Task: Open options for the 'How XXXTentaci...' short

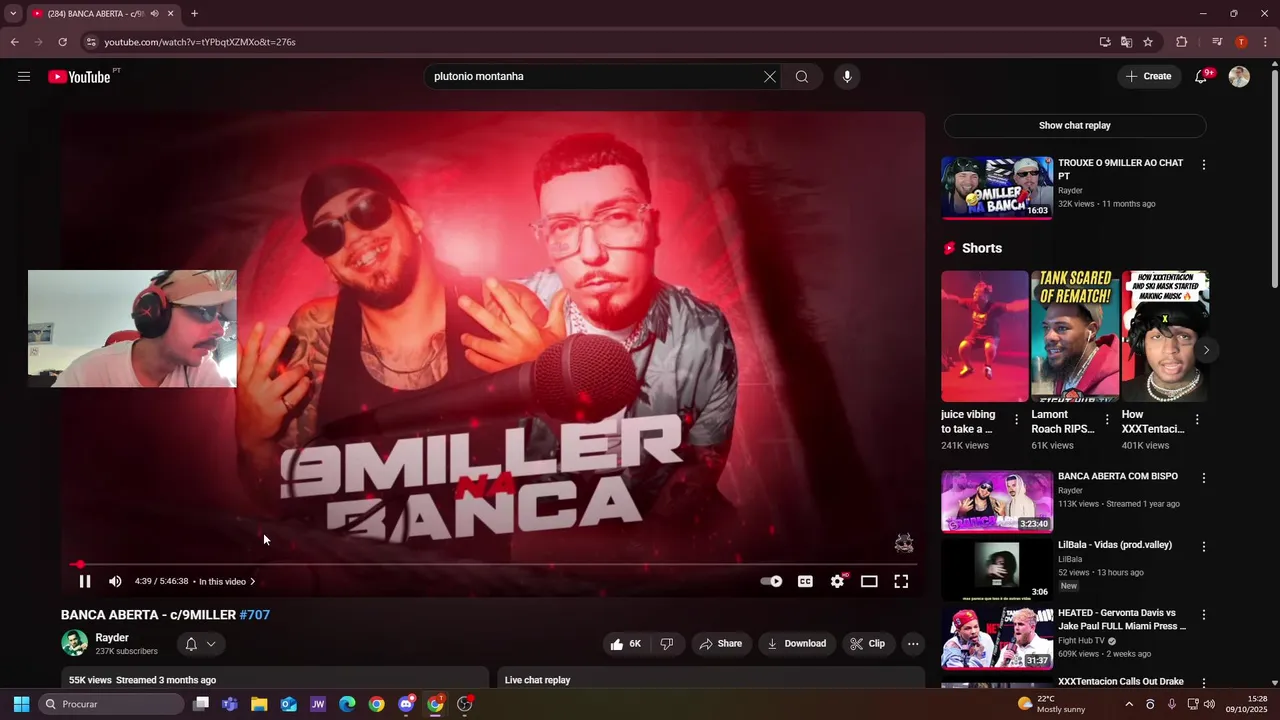Action: (1197, 420)
